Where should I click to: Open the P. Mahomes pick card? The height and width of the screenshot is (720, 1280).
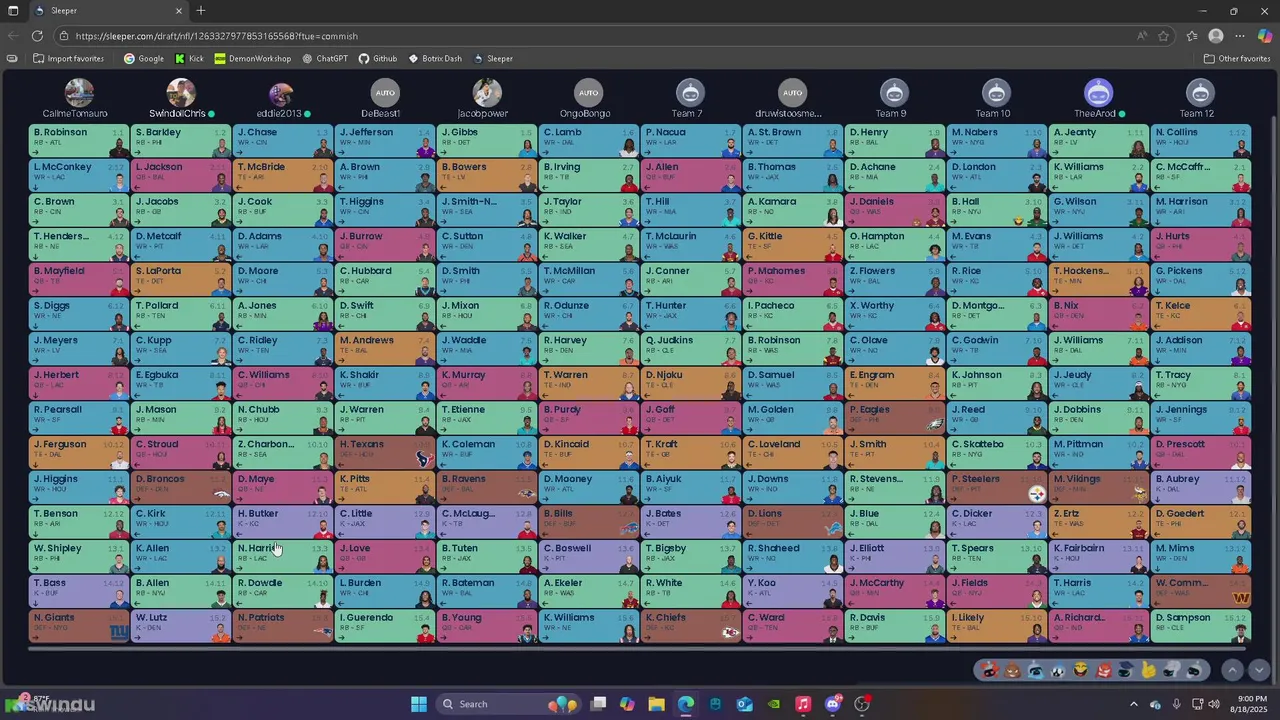(x=792, y=279)
